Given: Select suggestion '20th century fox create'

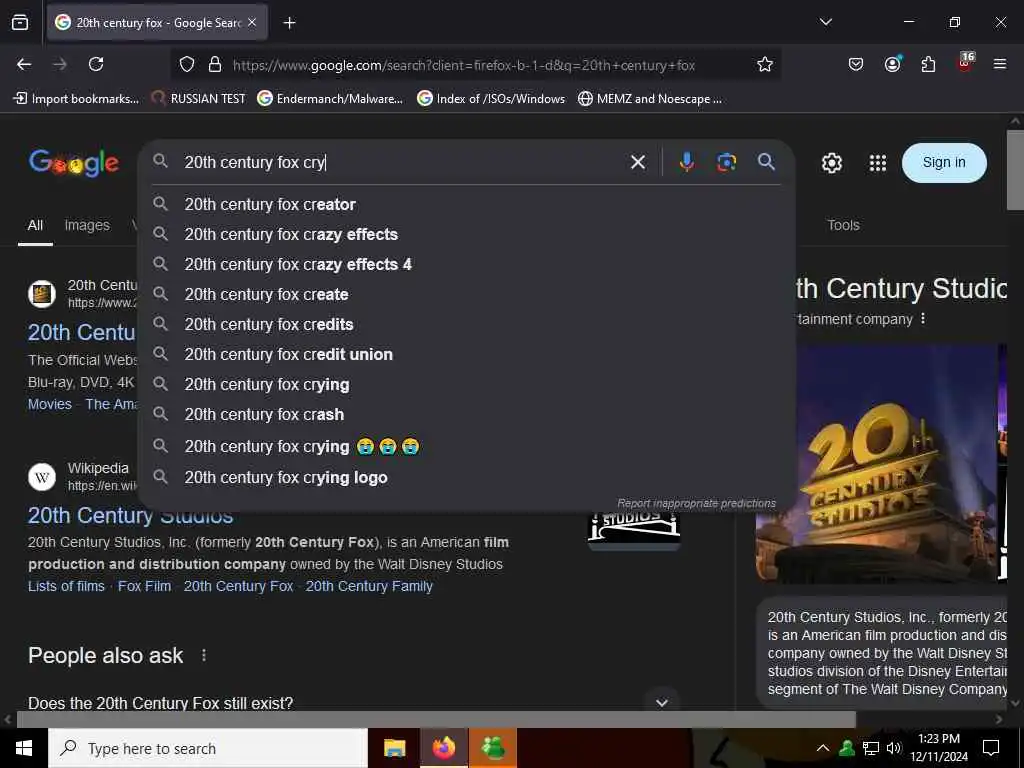Looking at the screenshot, I should (x=466, y=295).
